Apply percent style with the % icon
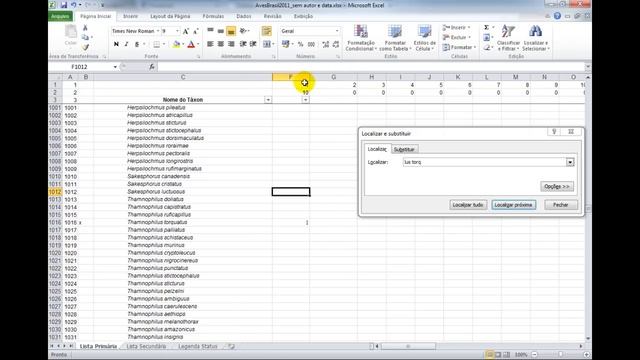Viewport: 640px width, 360px height. (300, 44)
